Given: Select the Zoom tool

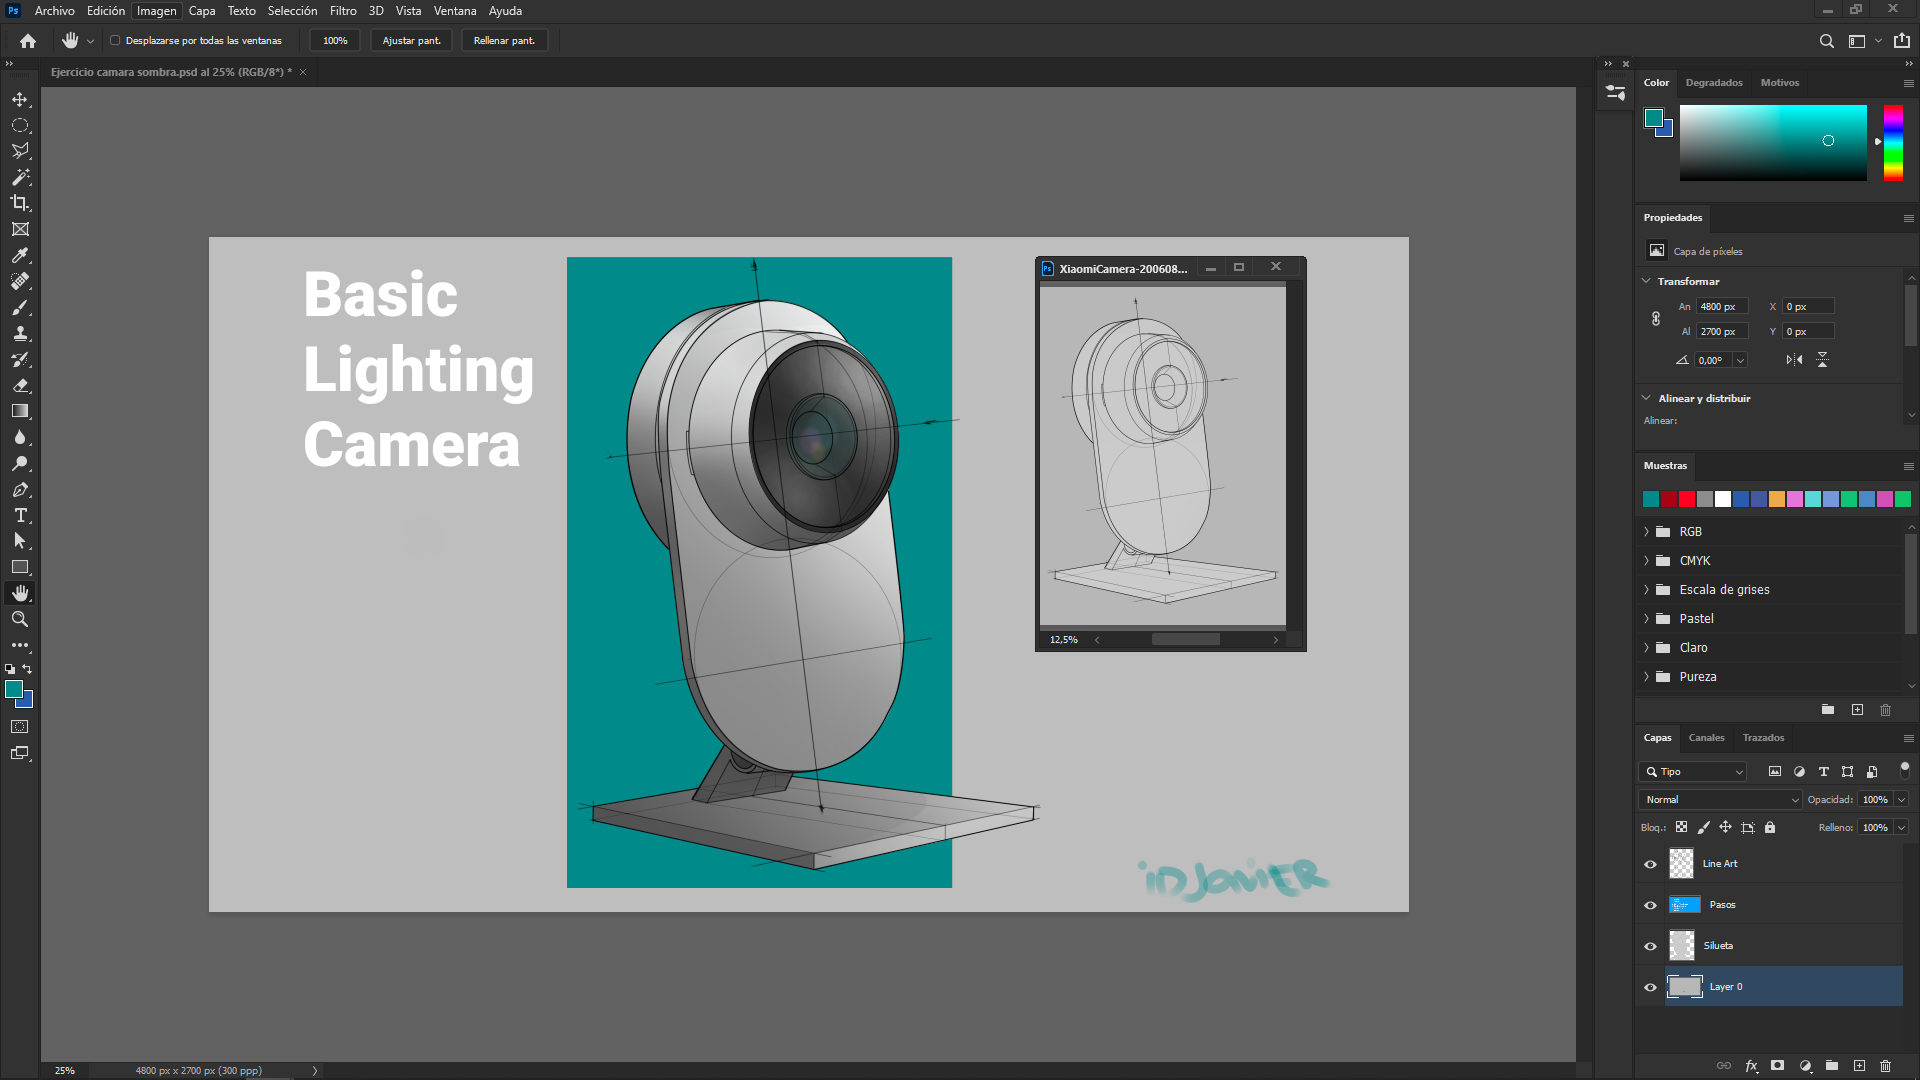Looking at the screenshot, I should (x=20, y=619).
